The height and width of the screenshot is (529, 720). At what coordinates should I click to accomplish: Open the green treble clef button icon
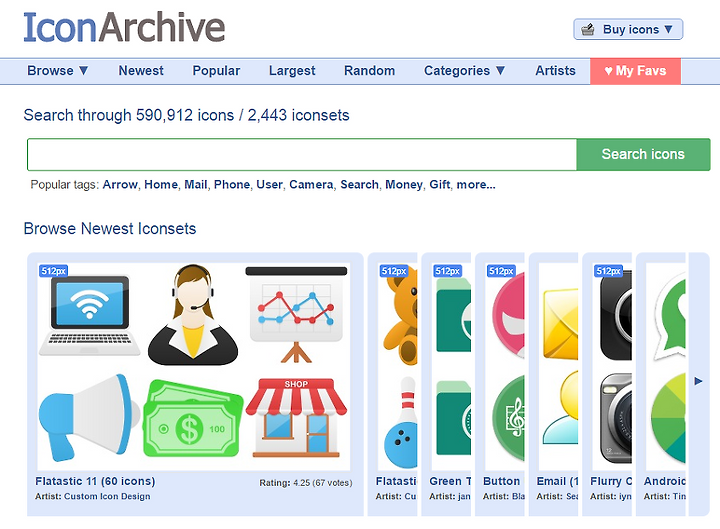(x=508, y=418)
